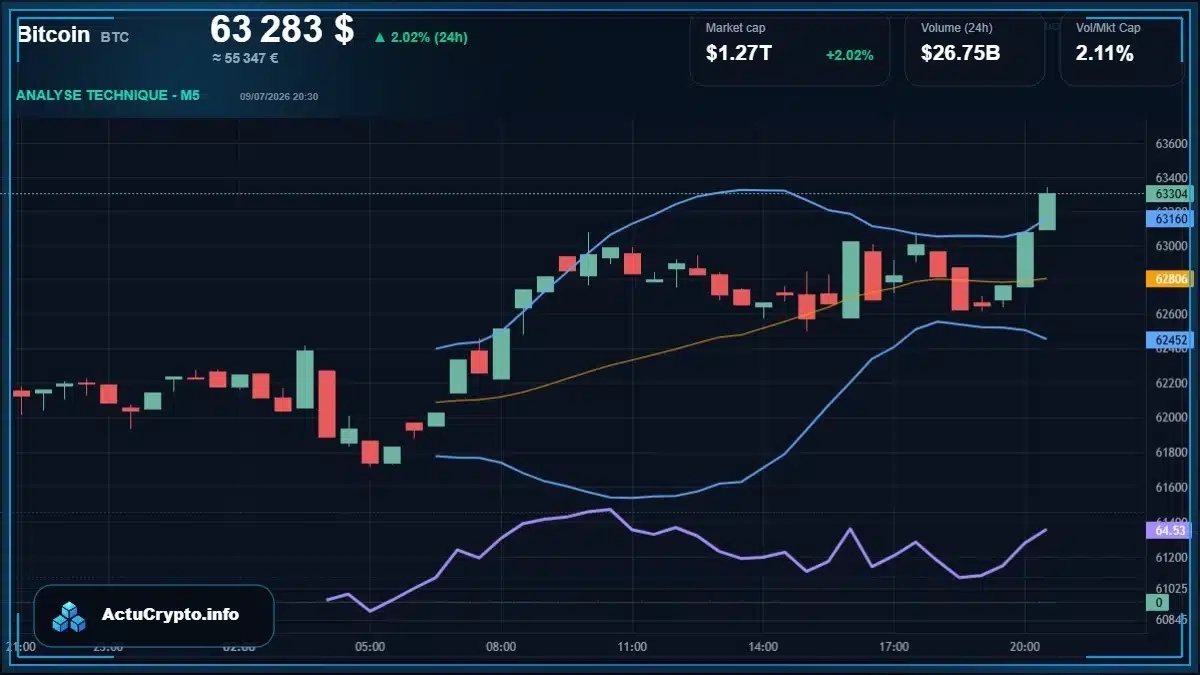Image resolution: width=1200 pixels, height=675 pixels.
Task: Click the +2.02% market cap change
Action: point(849,55)
